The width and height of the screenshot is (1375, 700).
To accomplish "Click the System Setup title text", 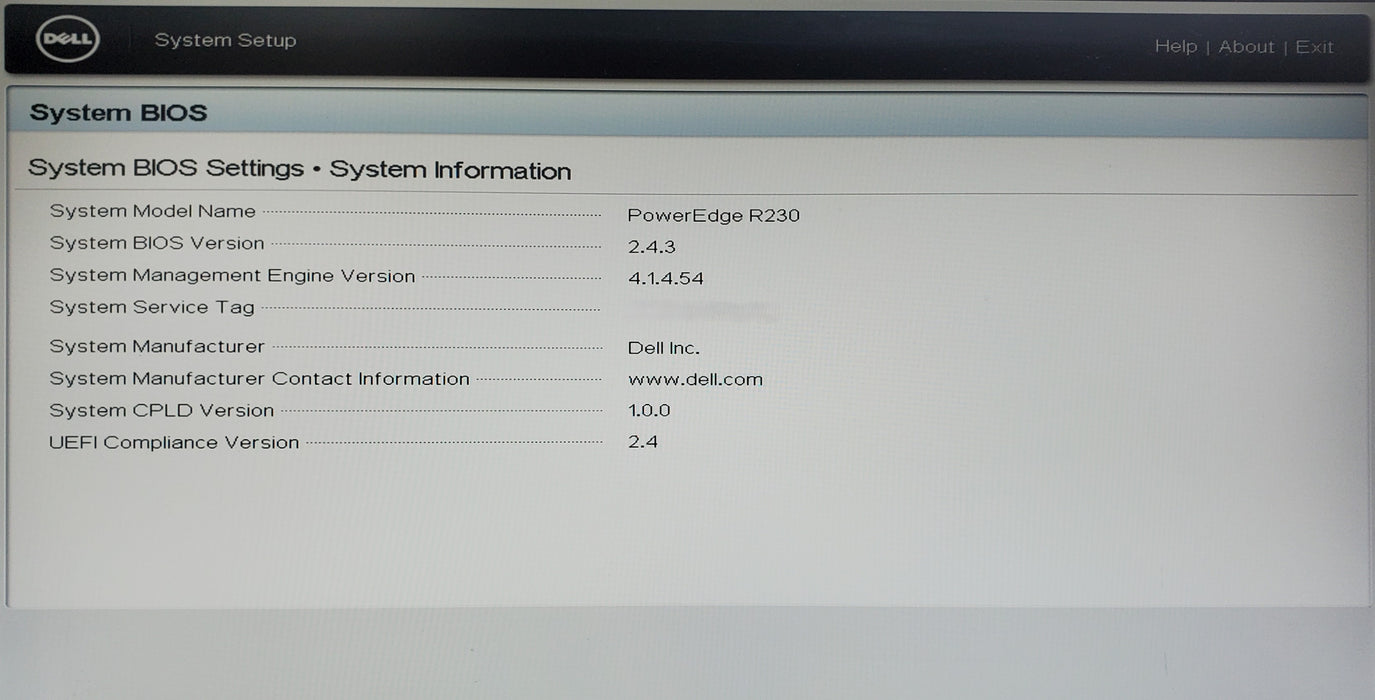I will [225, 40].
